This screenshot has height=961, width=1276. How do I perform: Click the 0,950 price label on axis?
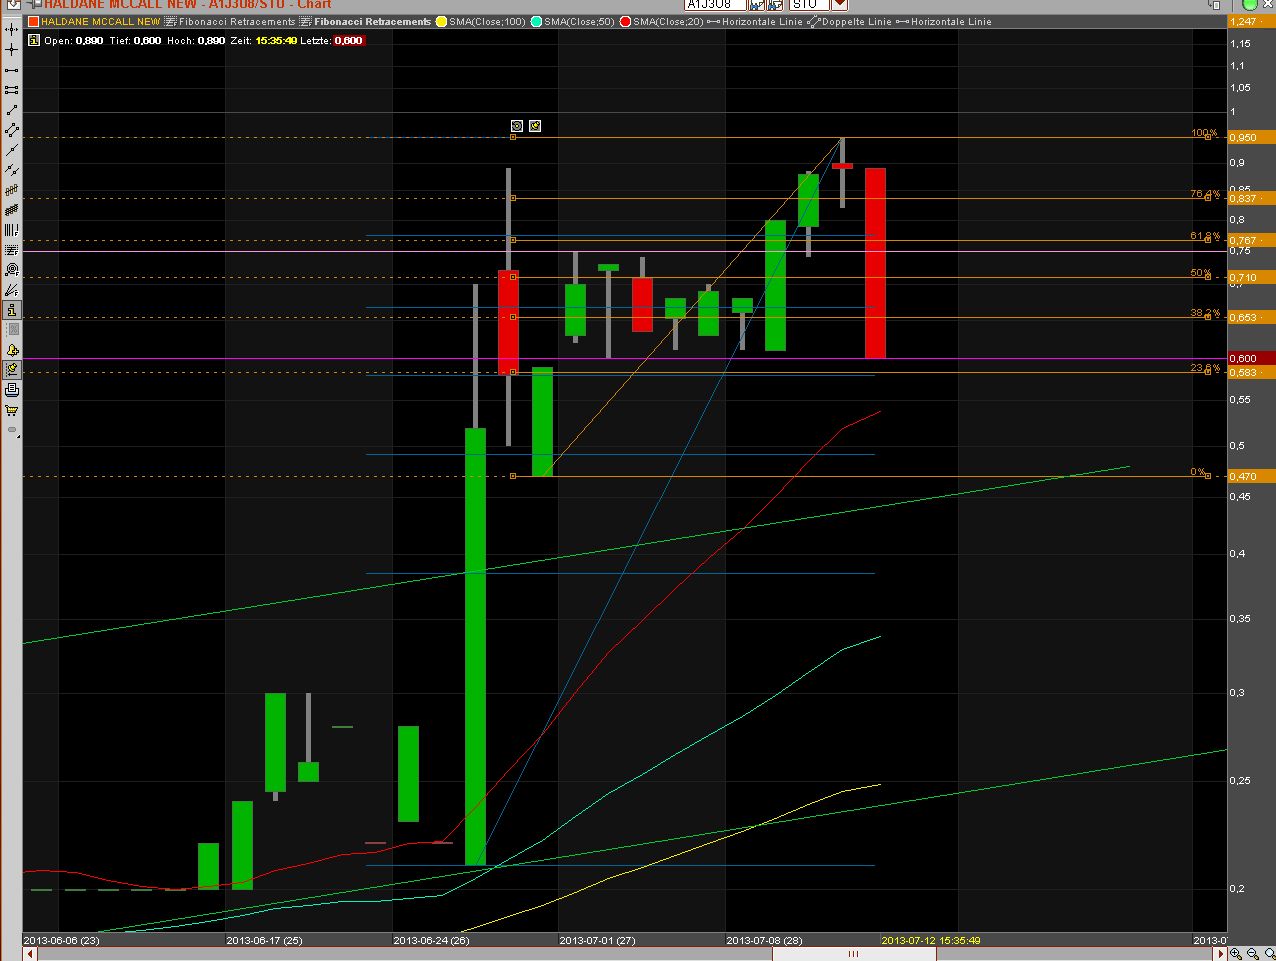1250,137
